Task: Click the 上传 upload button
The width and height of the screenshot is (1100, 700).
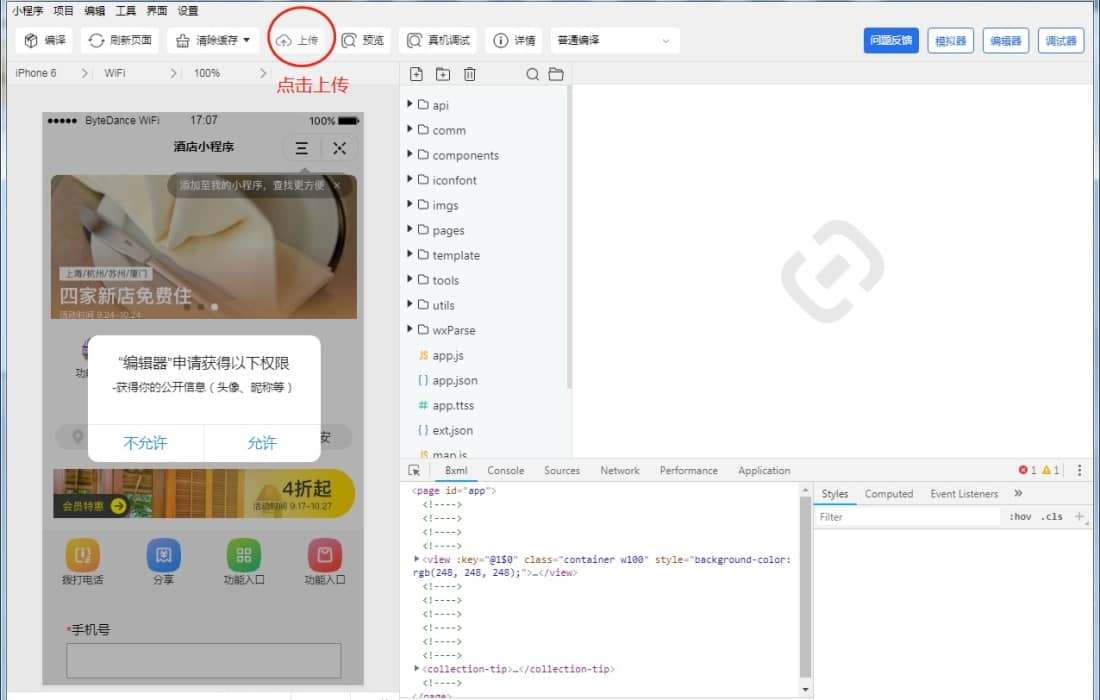Action: click(297, 40)
